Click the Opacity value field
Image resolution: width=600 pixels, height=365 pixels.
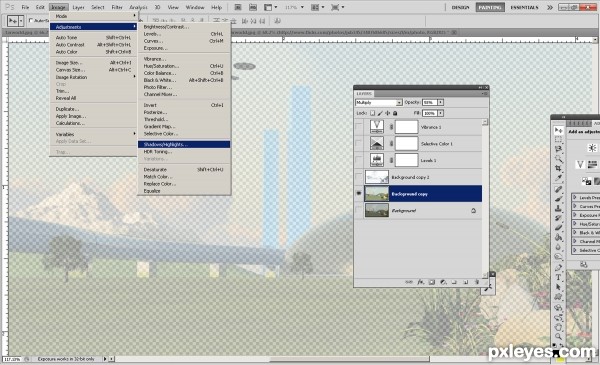click(x=429, y=103)
